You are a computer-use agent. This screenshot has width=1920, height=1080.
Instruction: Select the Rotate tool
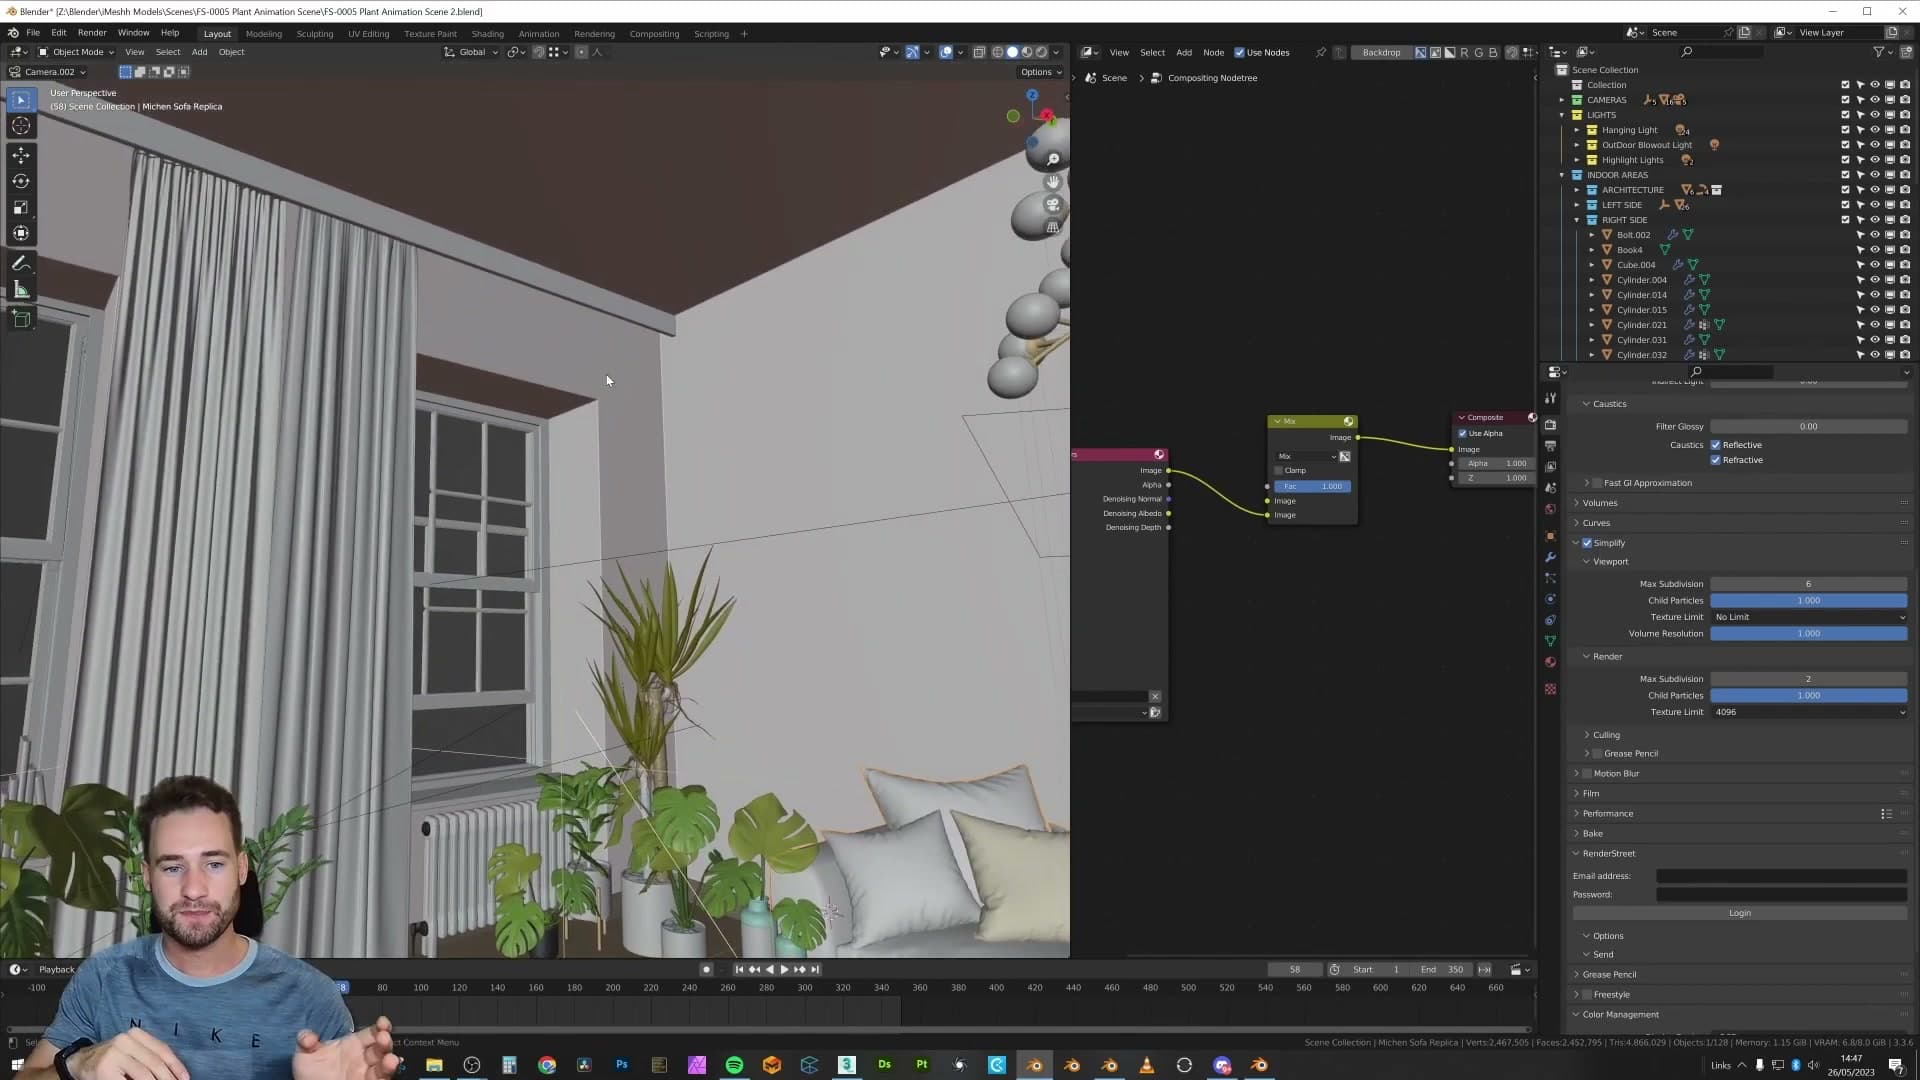[x=21, y=181]
